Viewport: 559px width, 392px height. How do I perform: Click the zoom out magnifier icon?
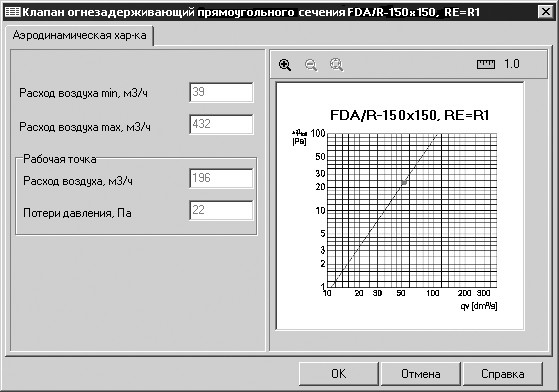pyautogui.click(x=311, y=65)
